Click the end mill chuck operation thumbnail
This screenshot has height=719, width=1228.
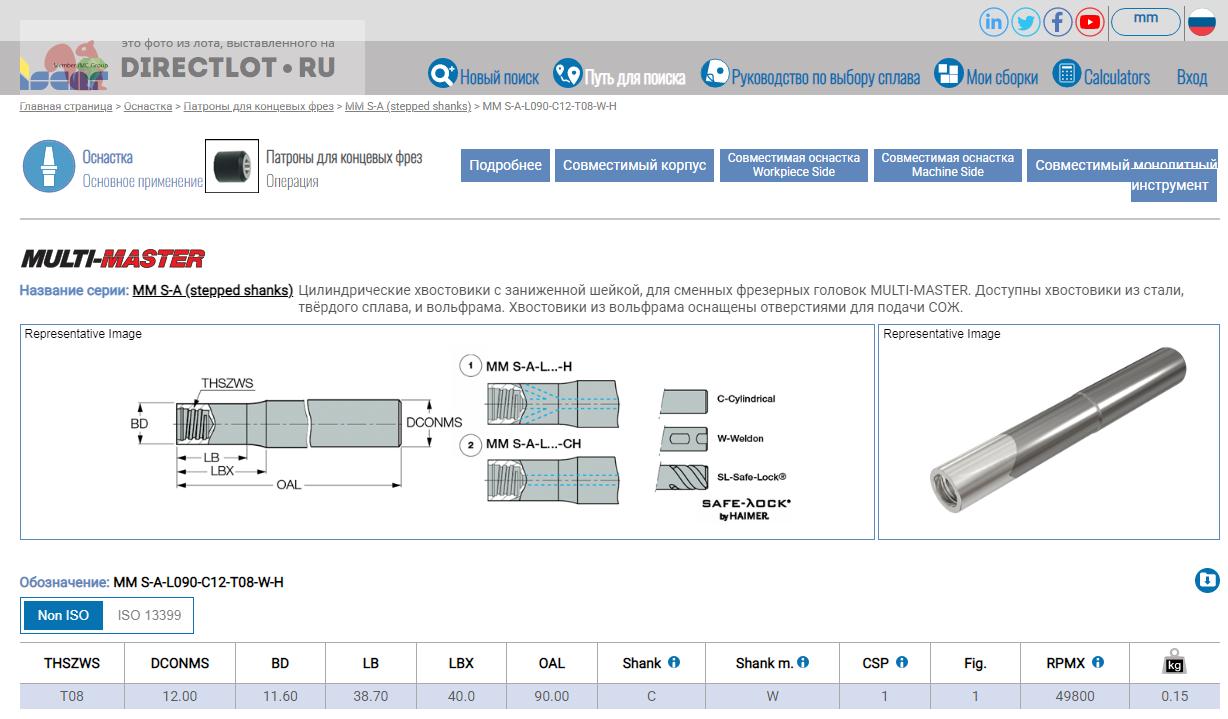tap(232, 166)
